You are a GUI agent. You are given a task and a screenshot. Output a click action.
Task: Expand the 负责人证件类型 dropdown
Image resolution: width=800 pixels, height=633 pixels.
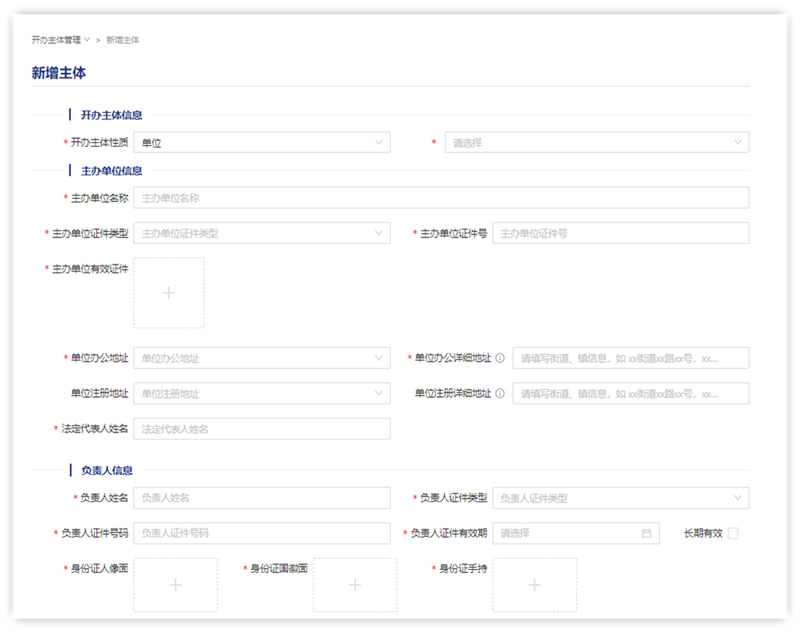coord(620,498)
